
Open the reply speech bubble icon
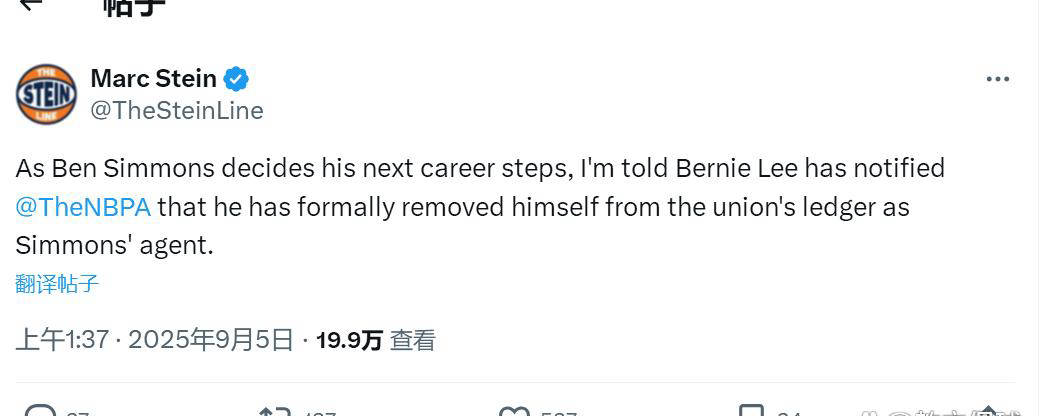(39, 411)
